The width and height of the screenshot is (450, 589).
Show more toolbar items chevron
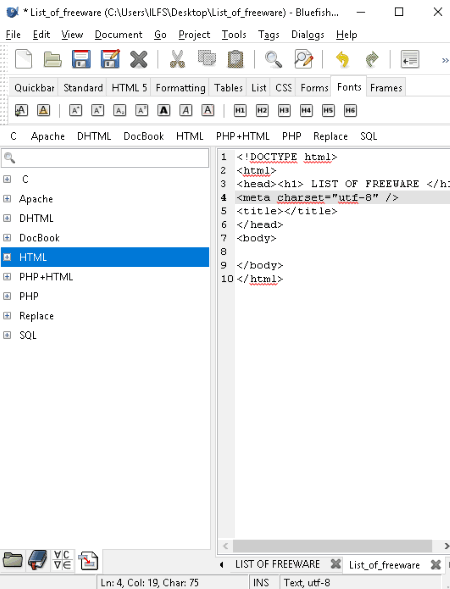coord(445,60)
